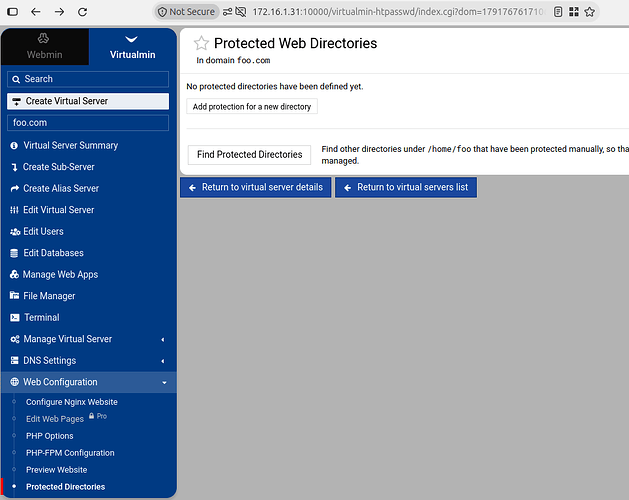Screen dimensions: 629x500
Task: Click the Create Alias Server share icon
Action: (x=14, y=189)
